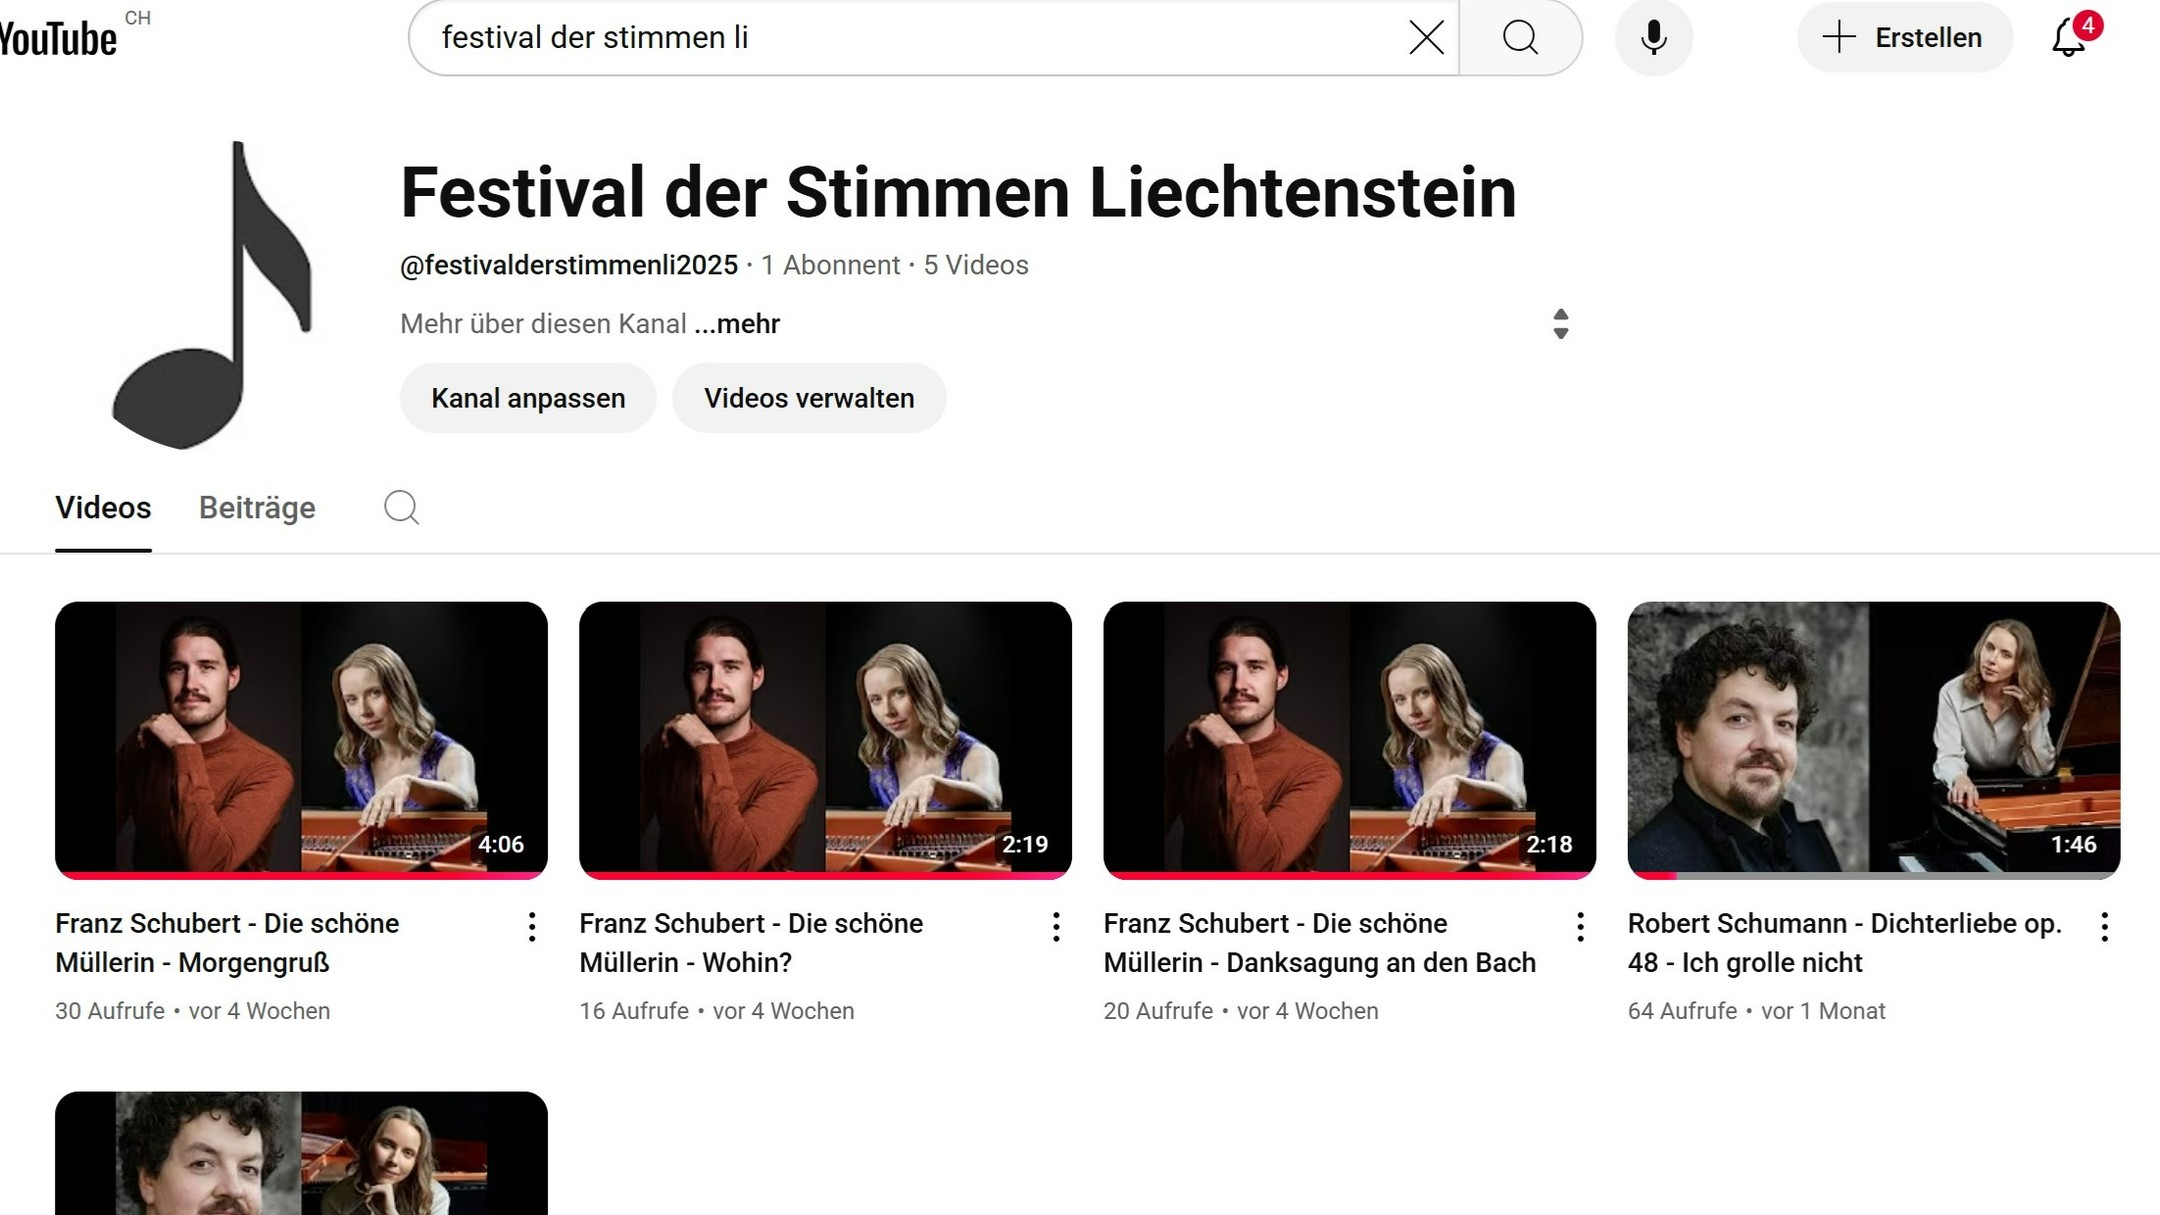The width and height of the screenshot is (2160, 1215).
Task: Click the YouTube logo
Action: (x=58, y=38)
